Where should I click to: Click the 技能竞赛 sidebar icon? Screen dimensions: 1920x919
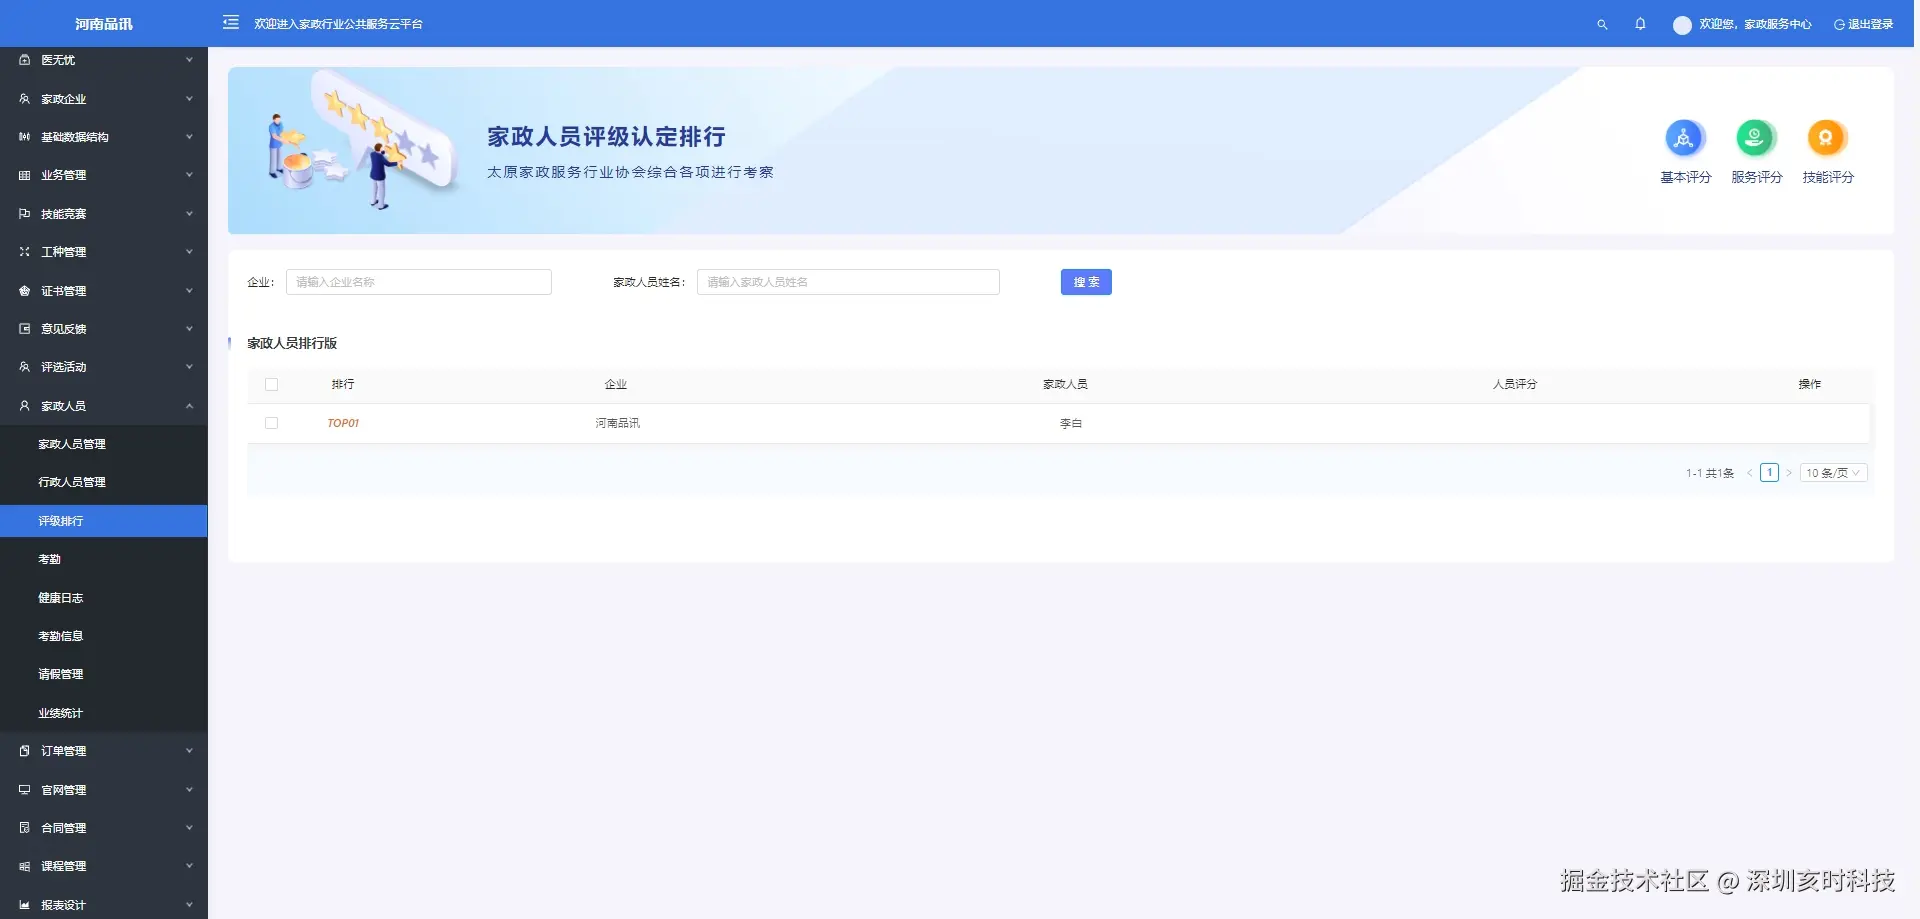25,214
